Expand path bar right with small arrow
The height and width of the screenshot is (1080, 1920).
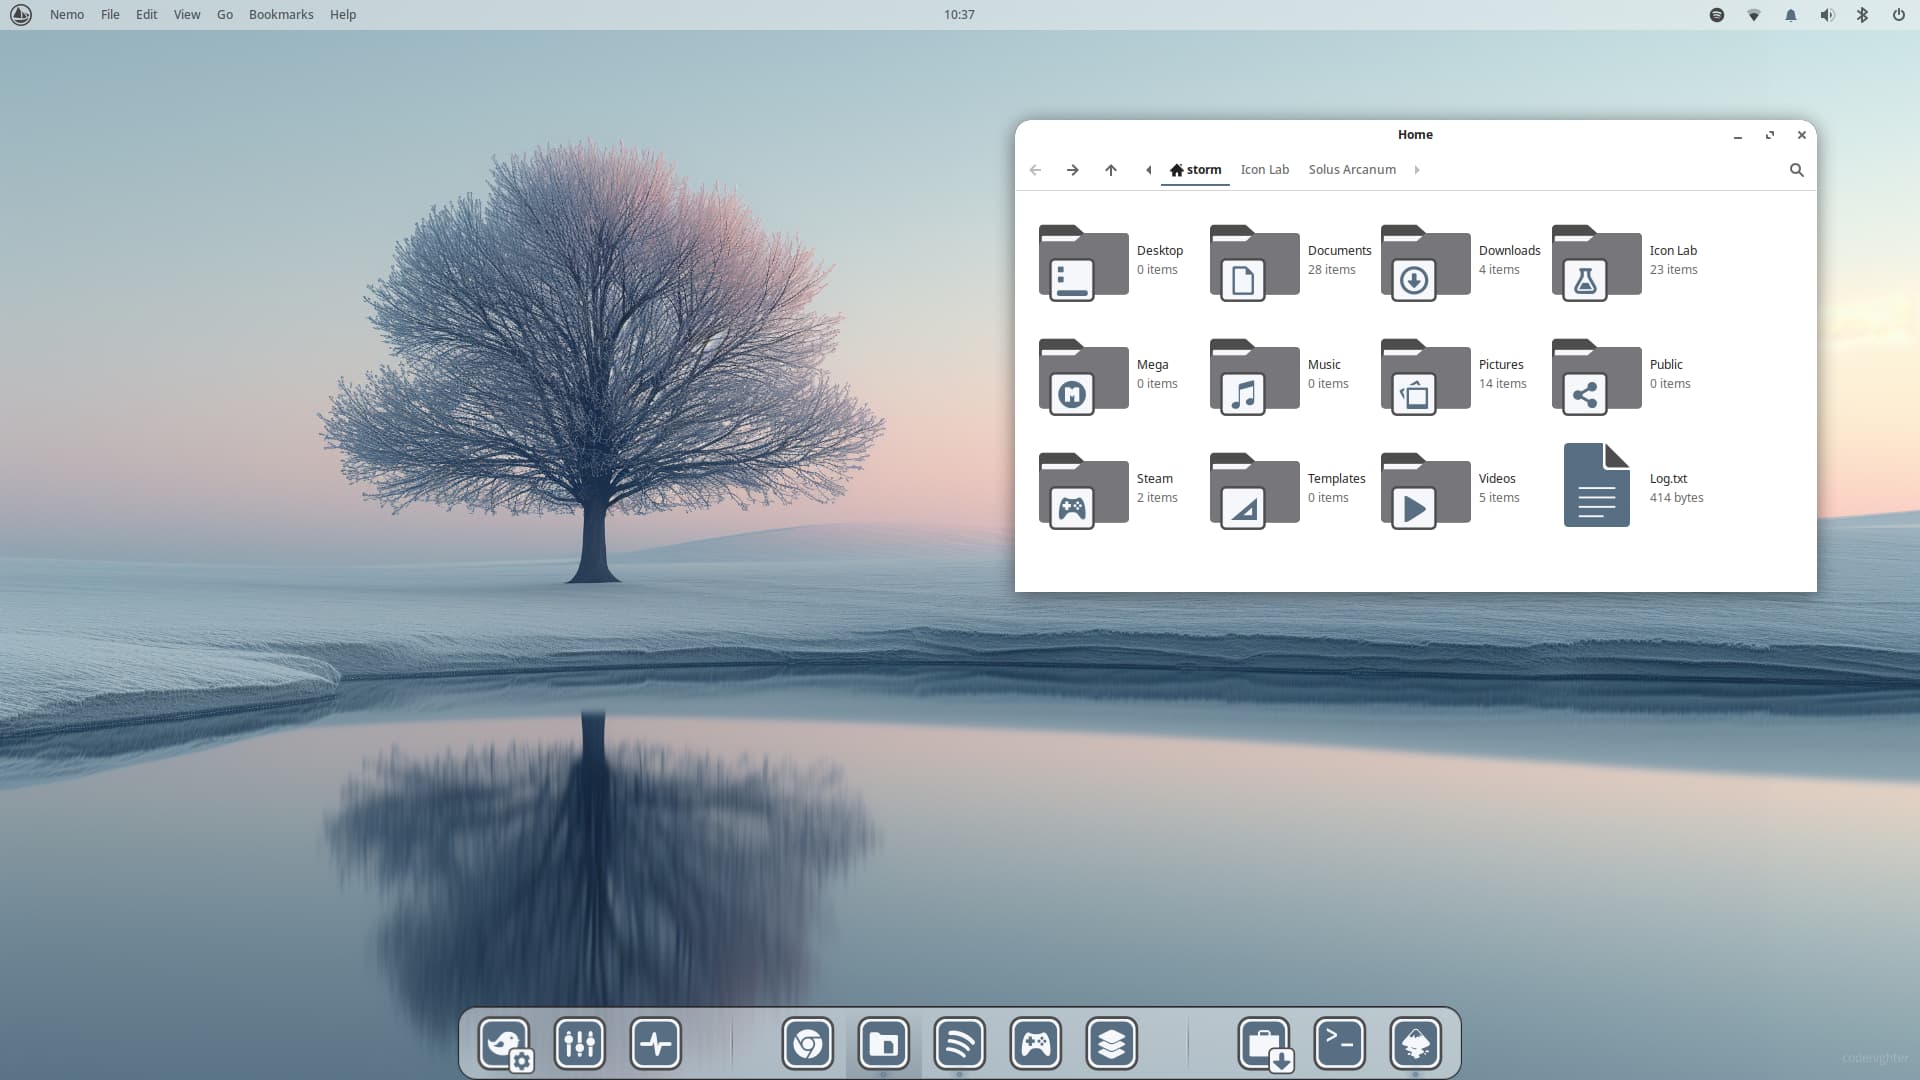(x=1417, y=170)
